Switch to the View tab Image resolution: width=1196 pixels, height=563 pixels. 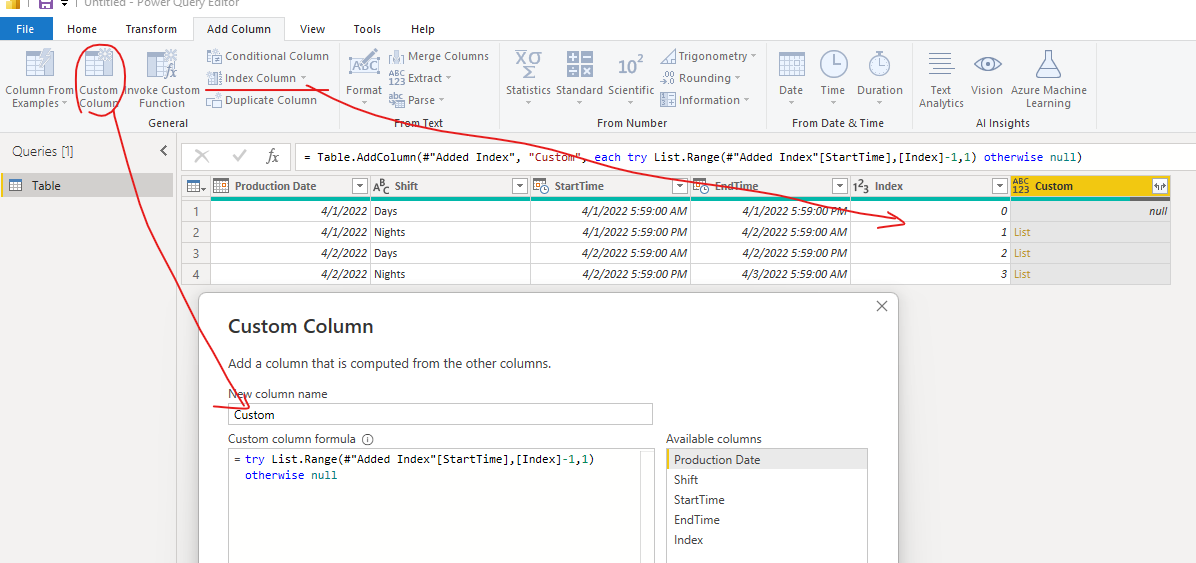312,29
